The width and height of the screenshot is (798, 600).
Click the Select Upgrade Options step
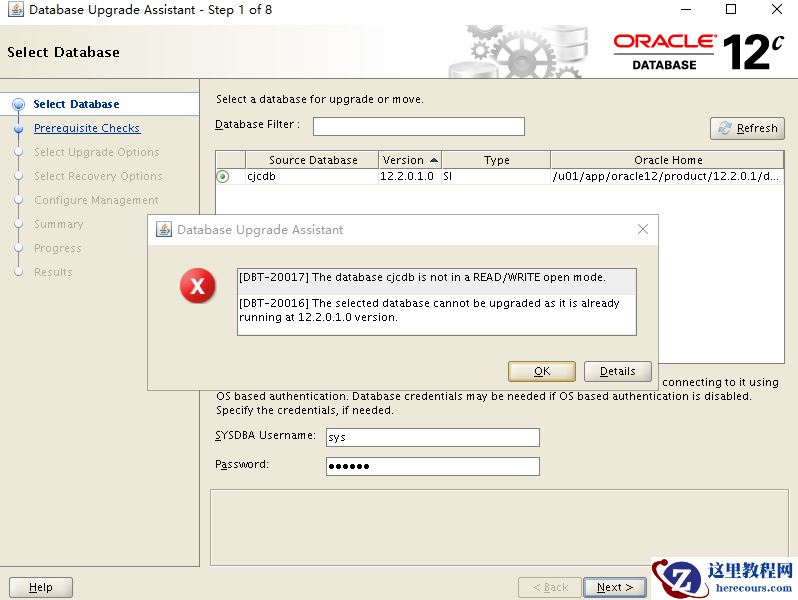pyautogui.click(x=97, y=152)
